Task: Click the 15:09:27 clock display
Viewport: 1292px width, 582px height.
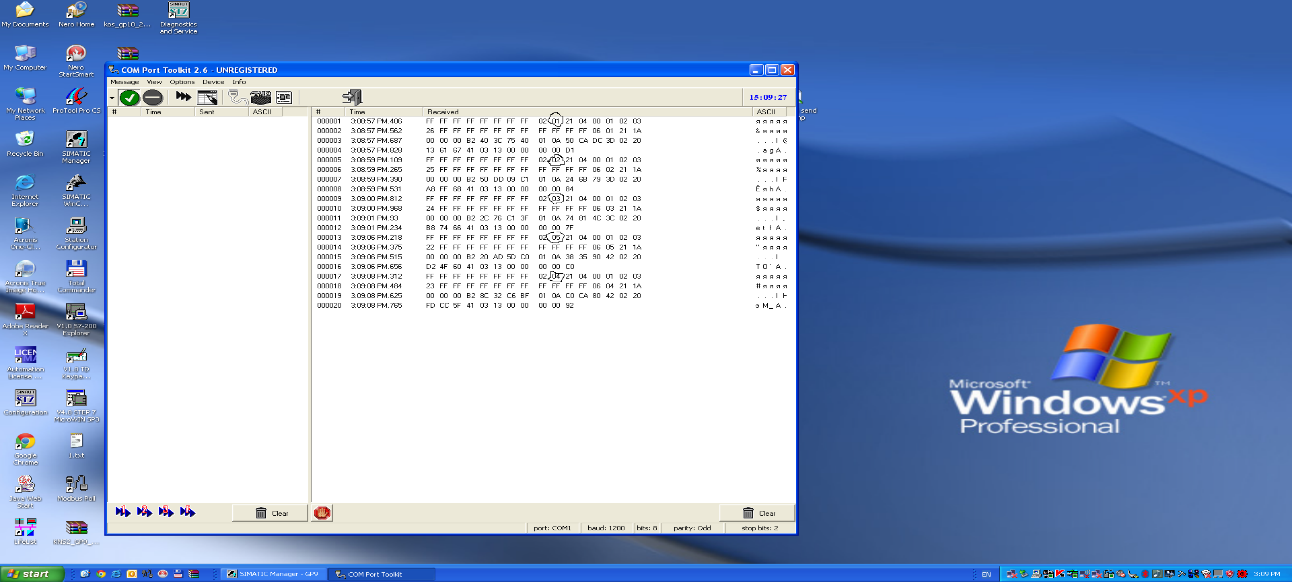Action: [x=768, y=98]
